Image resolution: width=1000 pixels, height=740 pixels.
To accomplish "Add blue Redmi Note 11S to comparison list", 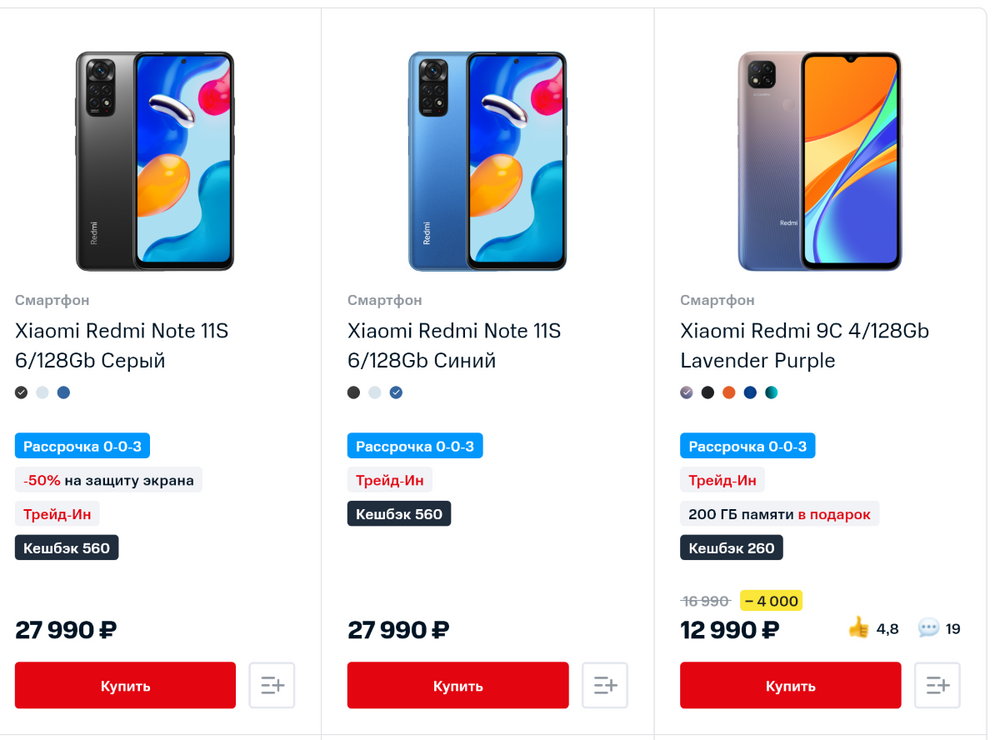I will tap(604, 685).
